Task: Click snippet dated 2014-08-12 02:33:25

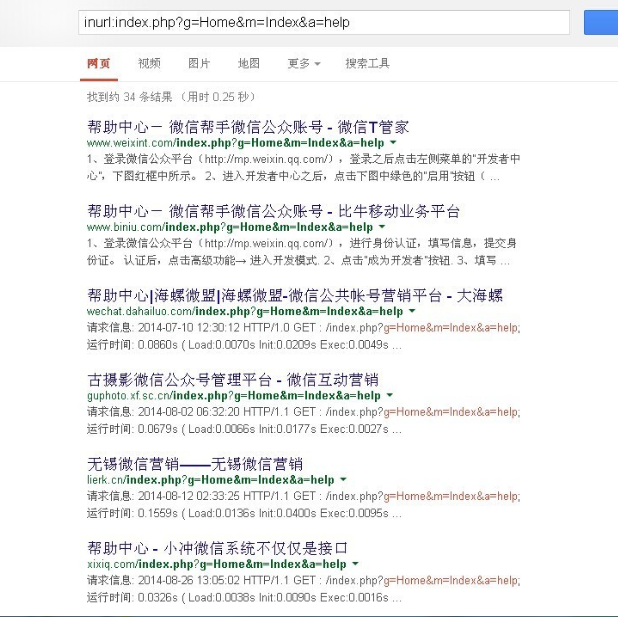Action: (x=303, y=496)
